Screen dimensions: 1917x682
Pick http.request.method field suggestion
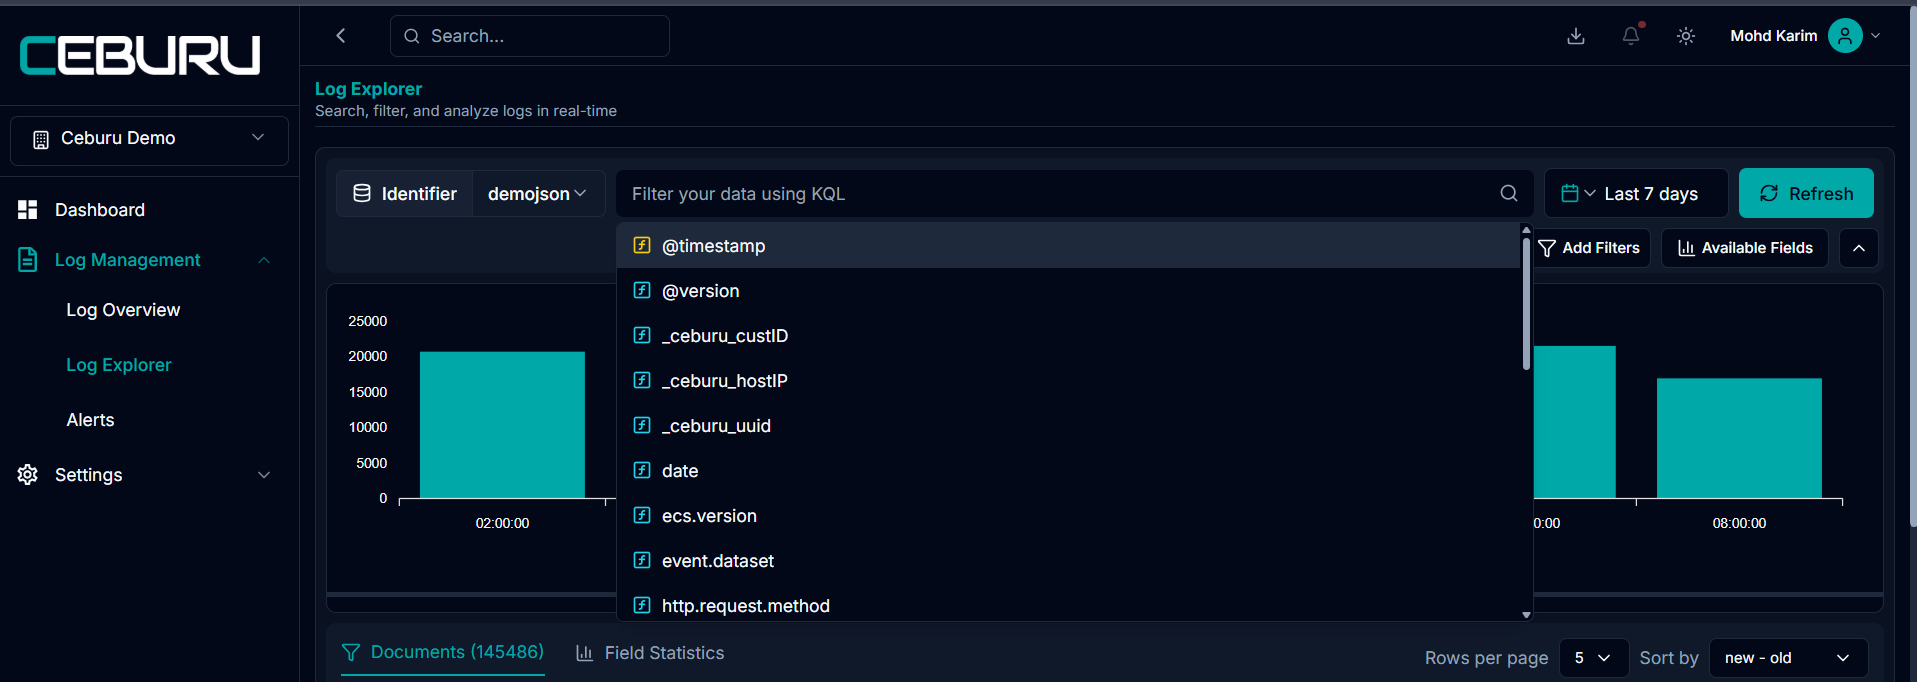(x=1069, y=605)
